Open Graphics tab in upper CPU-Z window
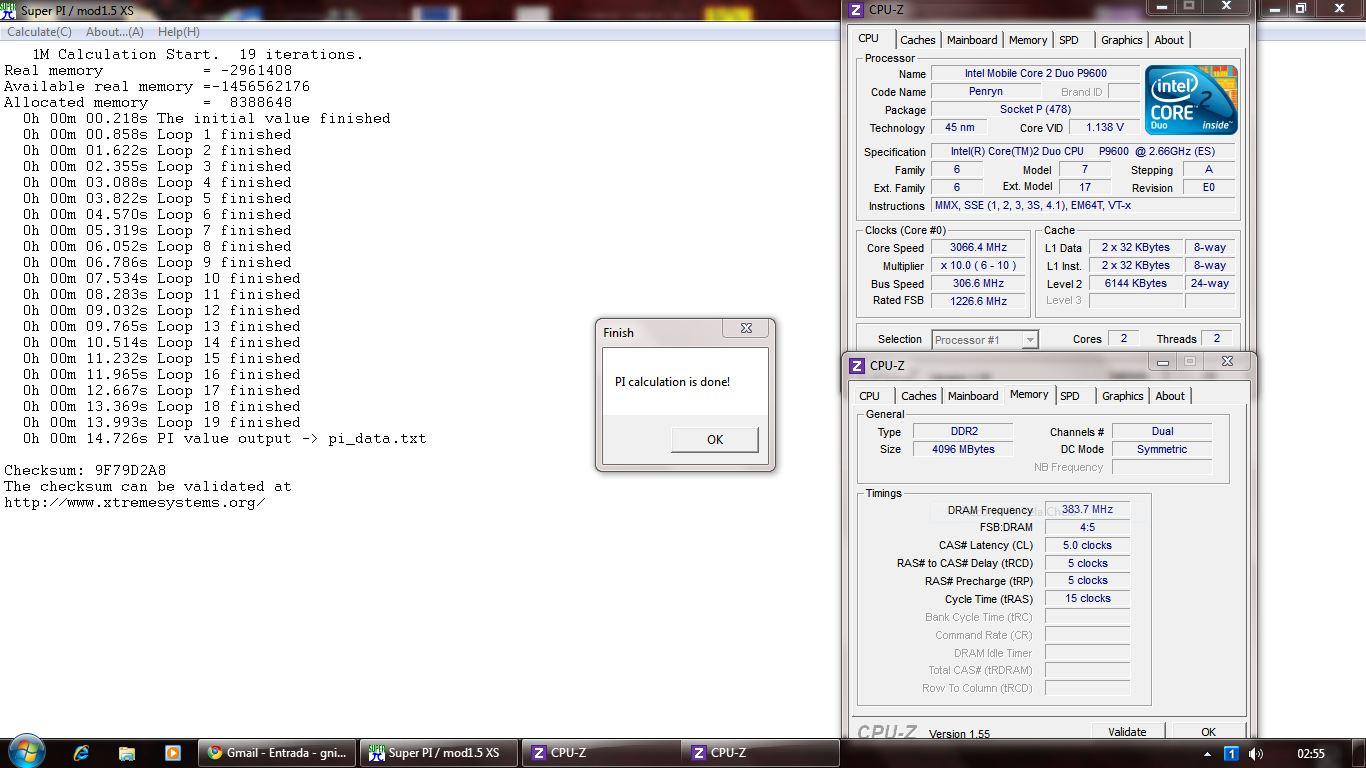The image size is (1366, 768). click(1121, 40)
